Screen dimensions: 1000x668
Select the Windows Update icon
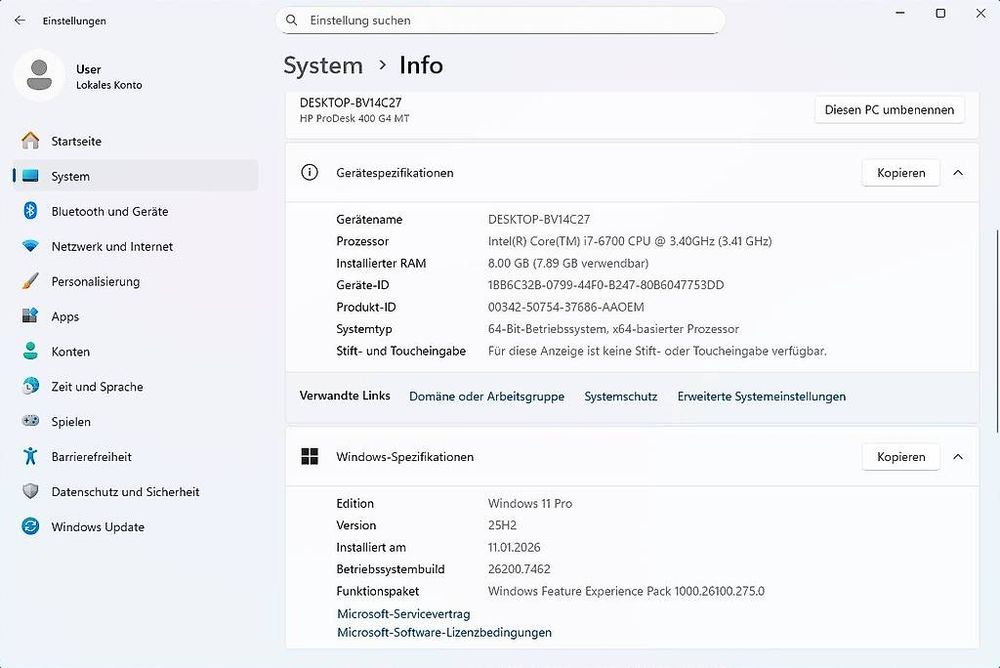click(31, 526)
